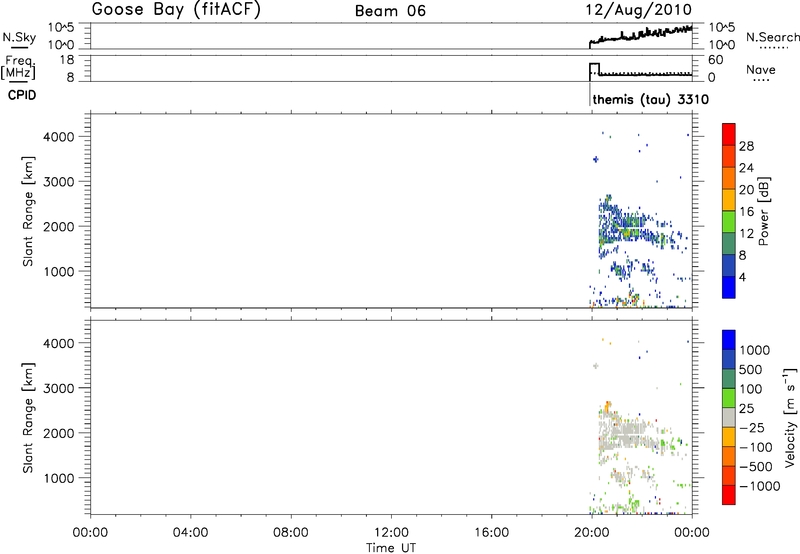Click the left-hand '10^5' noise axis label
Image resolution: width=800 pixels, height=554 pixels.
point(61,28)
